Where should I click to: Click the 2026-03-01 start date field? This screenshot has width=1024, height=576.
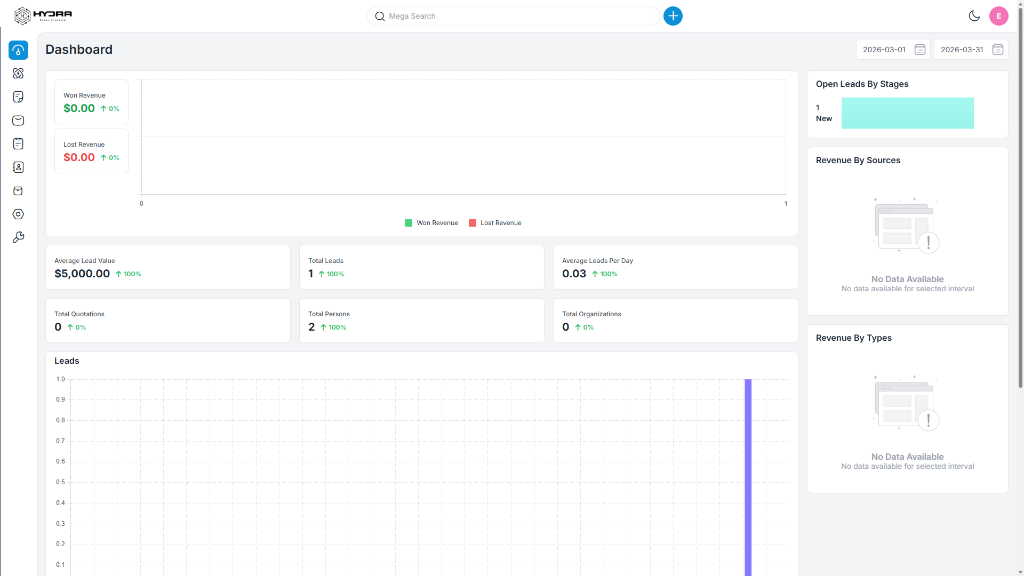[x=893, y=50]
